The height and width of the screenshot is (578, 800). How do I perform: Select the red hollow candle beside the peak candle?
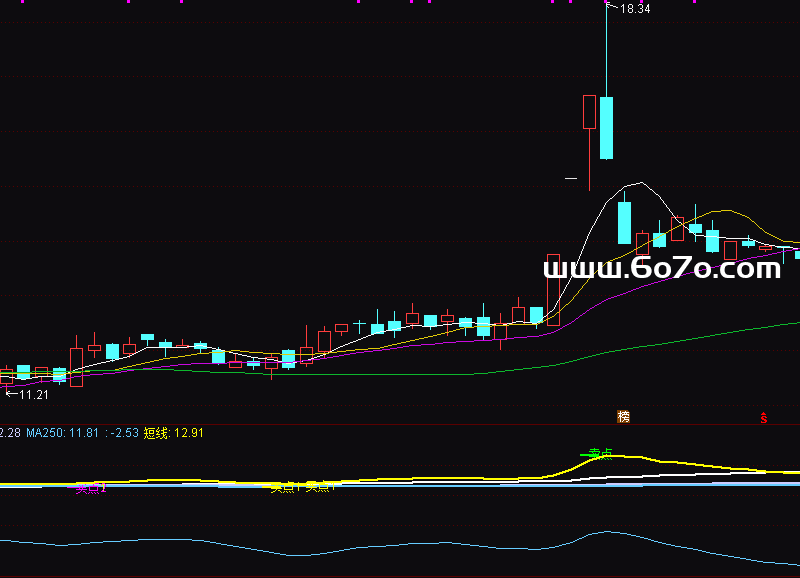click(589, 112)
